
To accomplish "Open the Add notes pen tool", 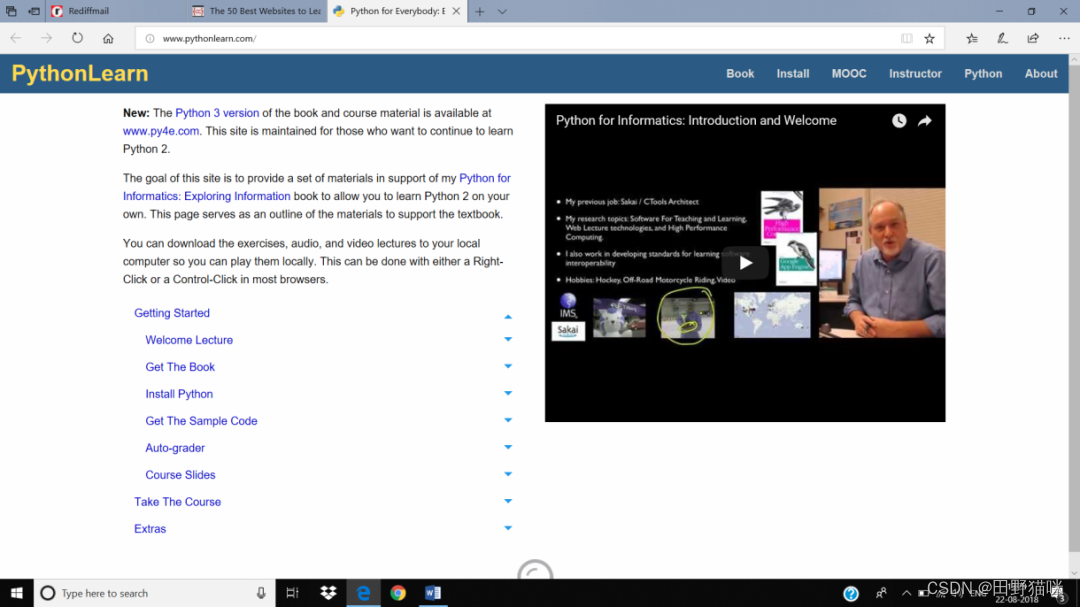I will (x=1002, y=39).
